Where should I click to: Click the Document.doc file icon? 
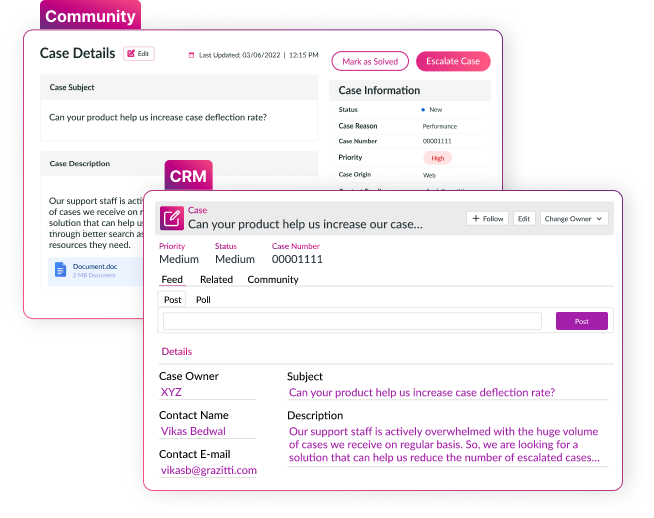click(60, 269)
